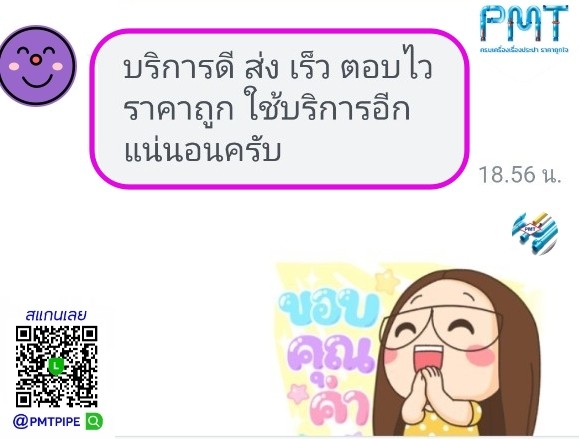Screen dimensions: 579x439
Task: Select the purple คุณ word on sticker
Action: pos(332,354)
